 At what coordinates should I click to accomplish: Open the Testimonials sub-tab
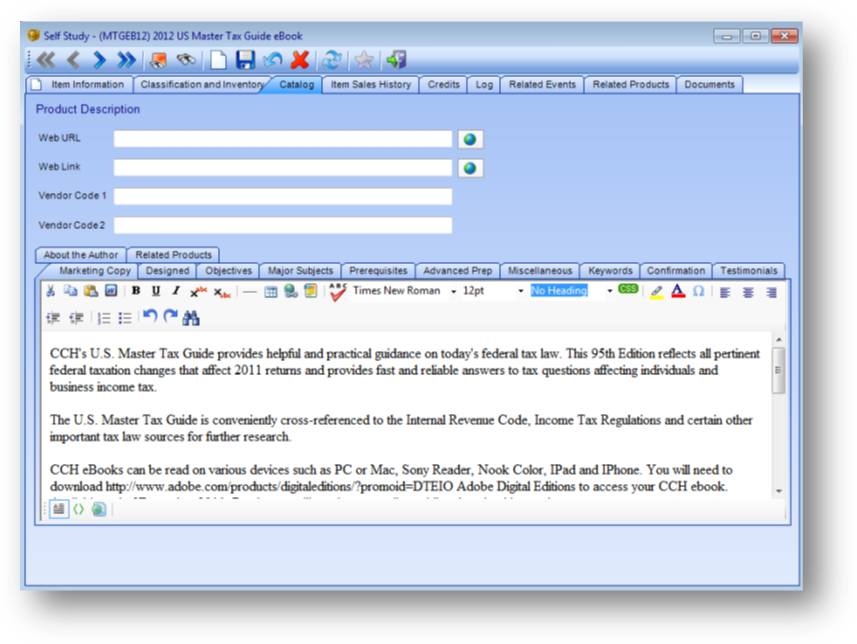click(x=748, y=271)
